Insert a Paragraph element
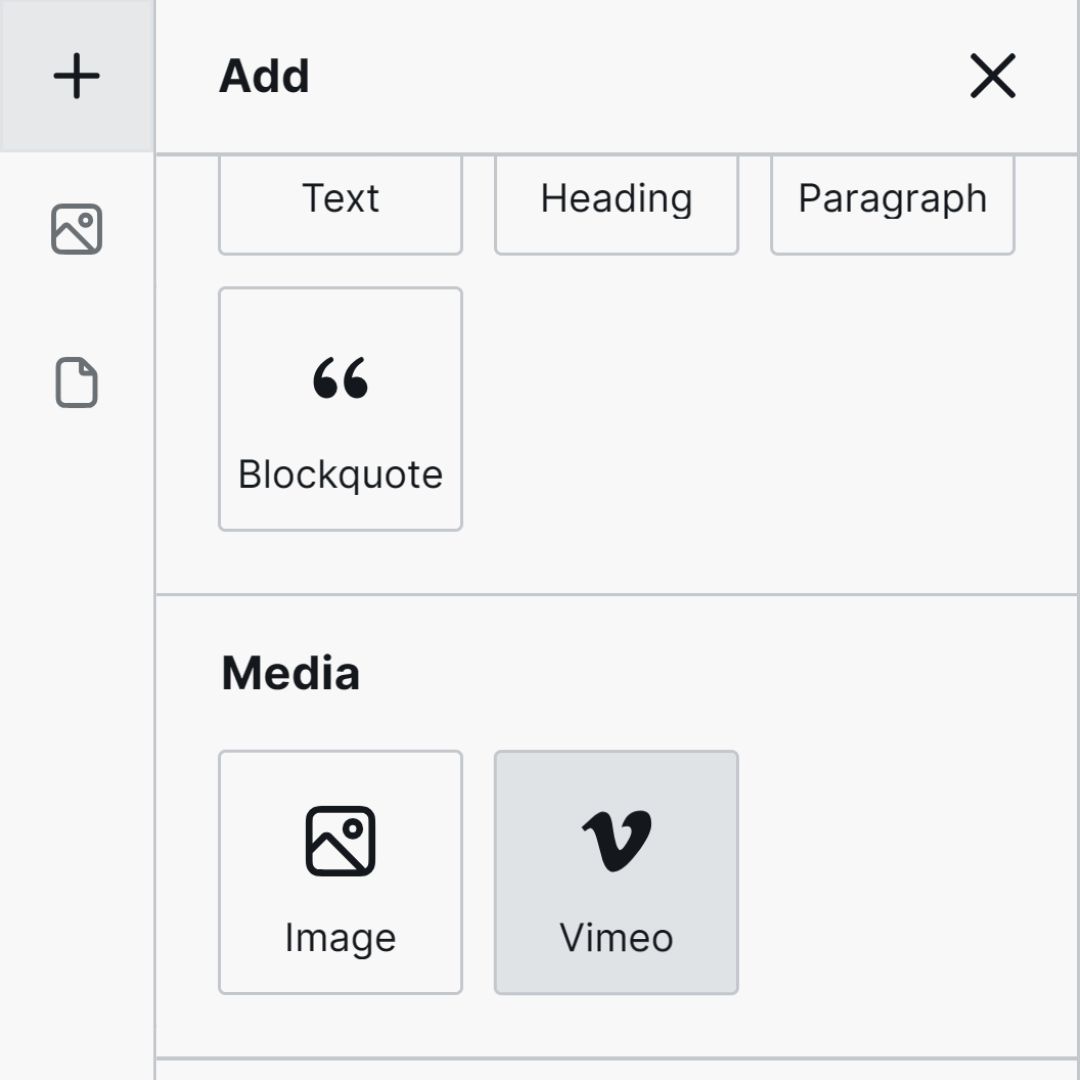1080x1080 pixels. coord(893,205)
